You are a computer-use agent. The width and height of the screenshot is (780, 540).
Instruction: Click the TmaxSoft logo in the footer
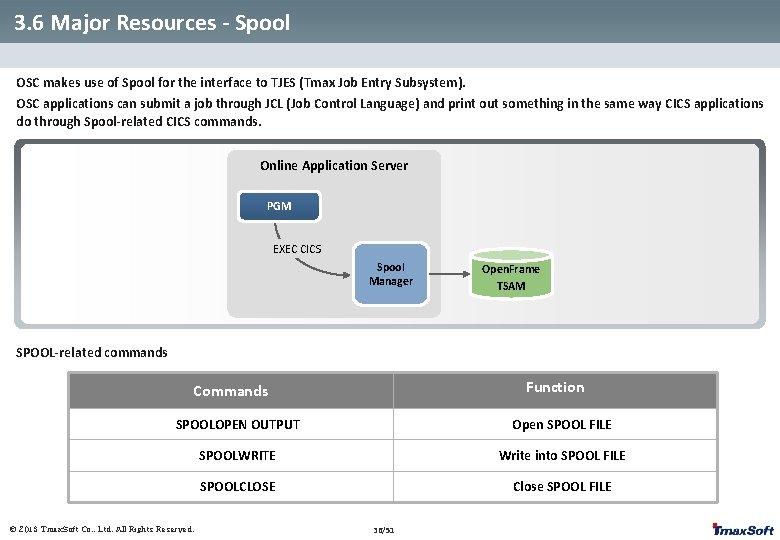742,530
